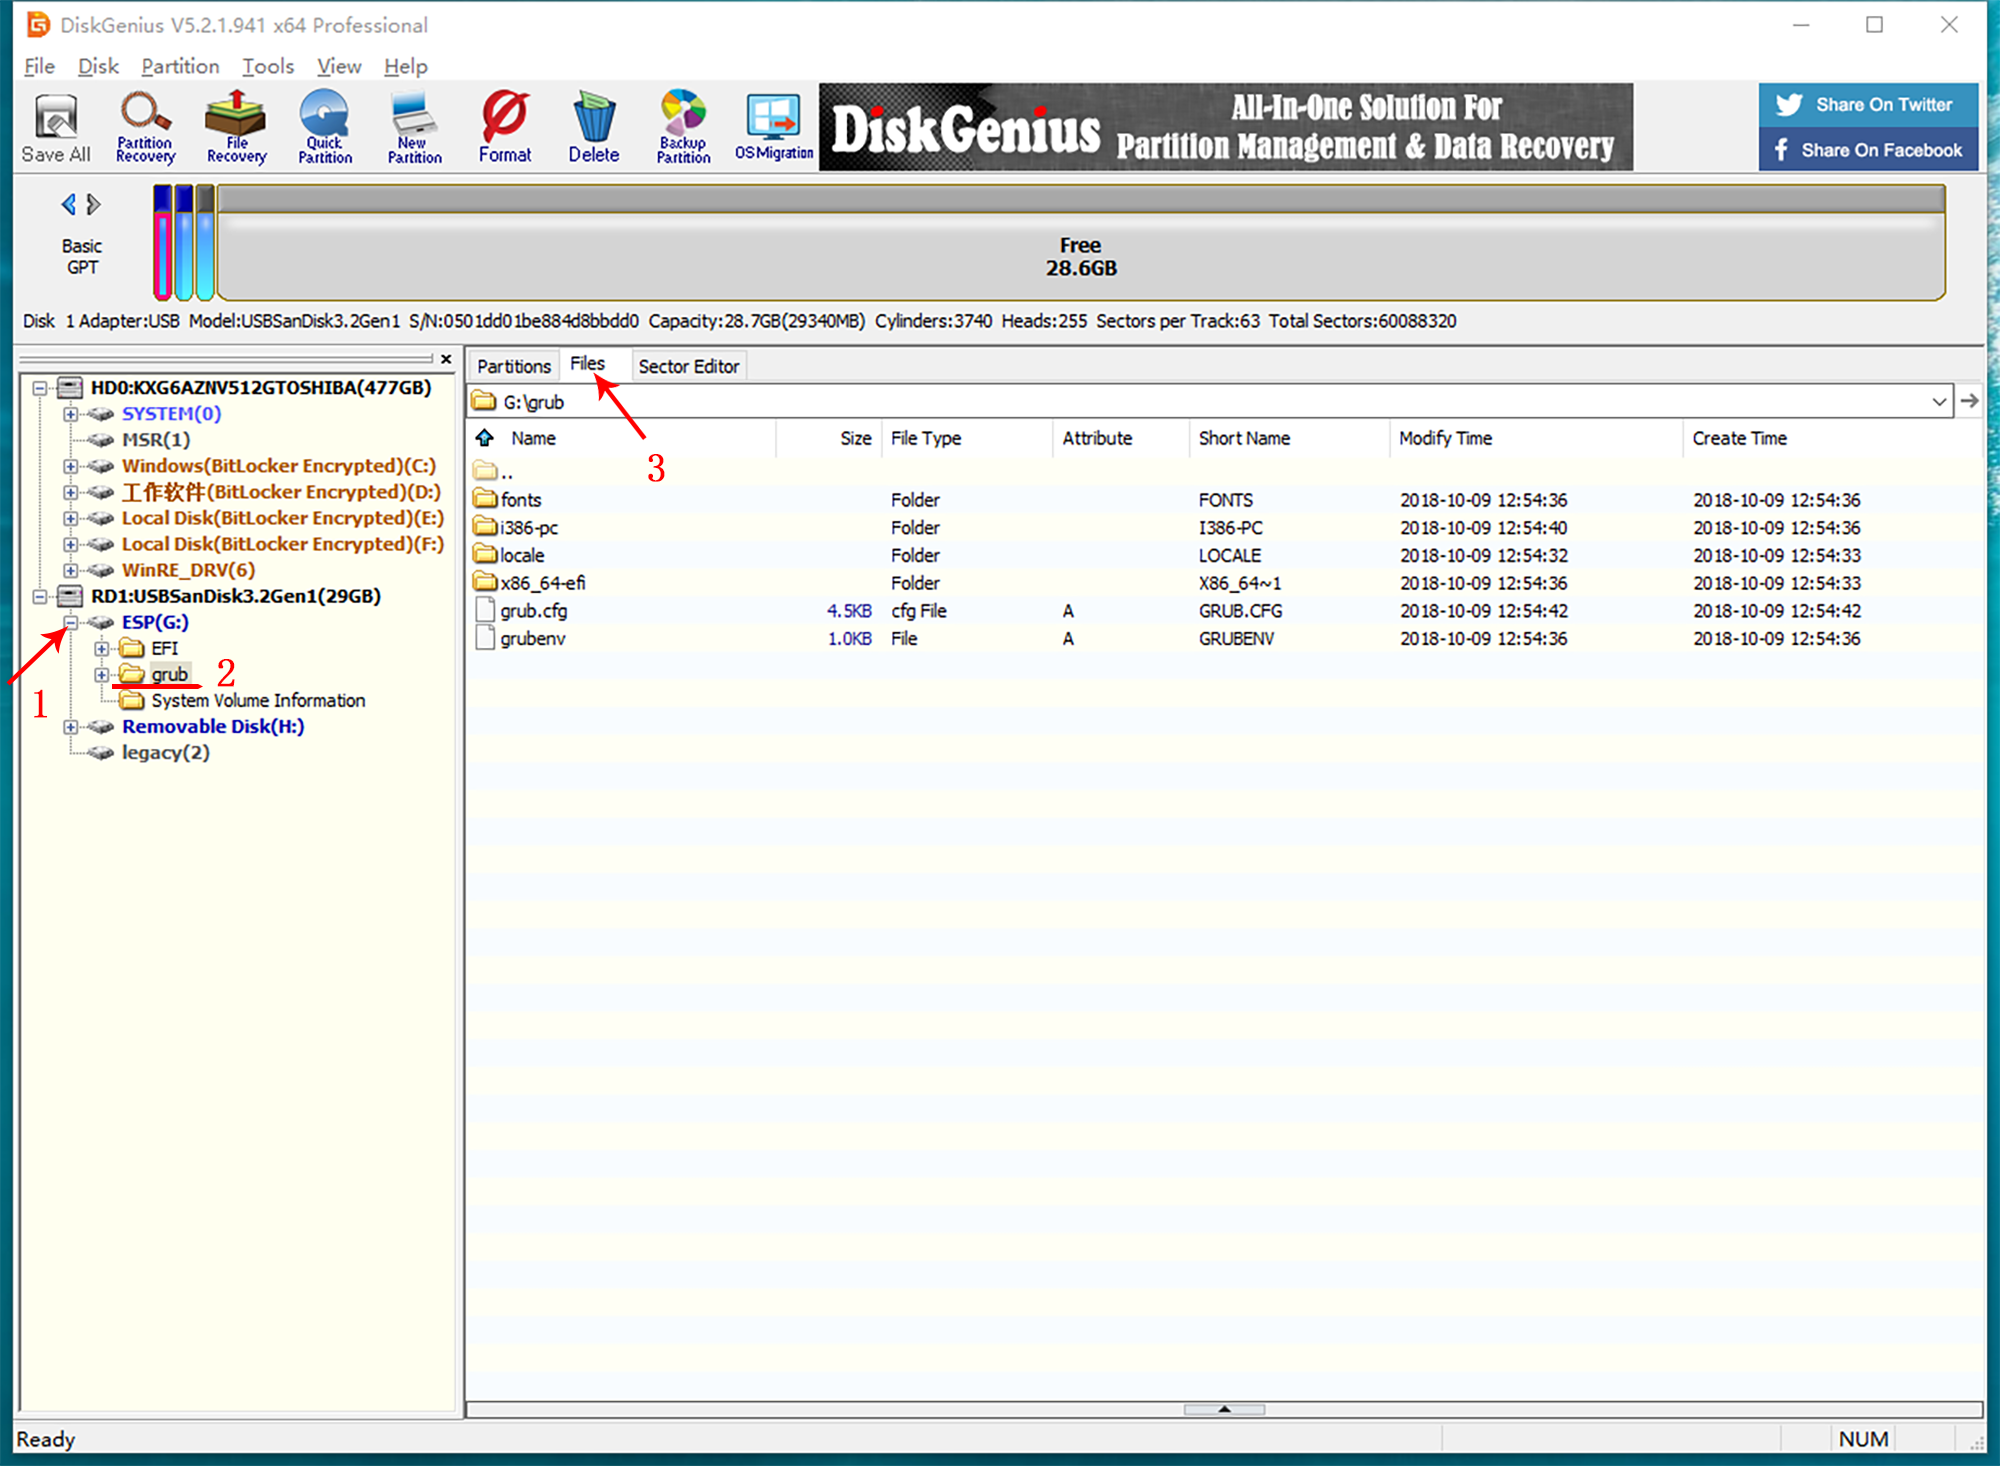The height and width of the screenshot is (1466, 2000).
Task: Select the 28.6GB Free space block
Action: coord(1081,242)
